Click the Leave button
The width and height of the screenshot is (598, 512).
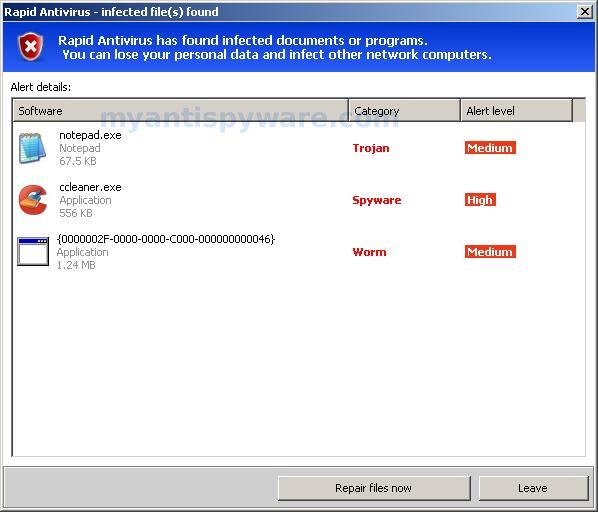coord(533,488)
